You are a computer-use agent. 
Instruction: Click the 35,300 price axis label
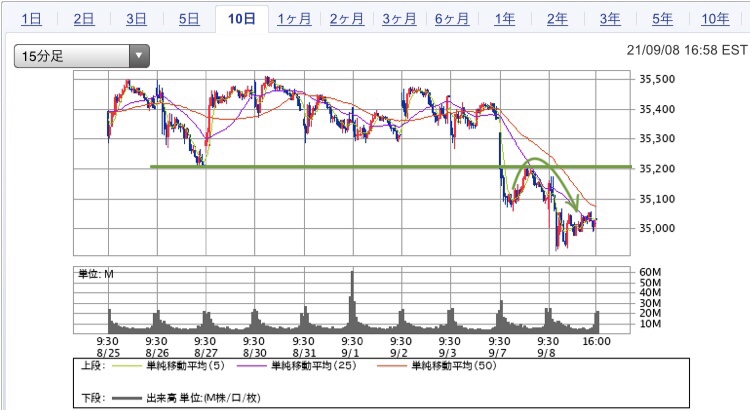click(657, 139)
